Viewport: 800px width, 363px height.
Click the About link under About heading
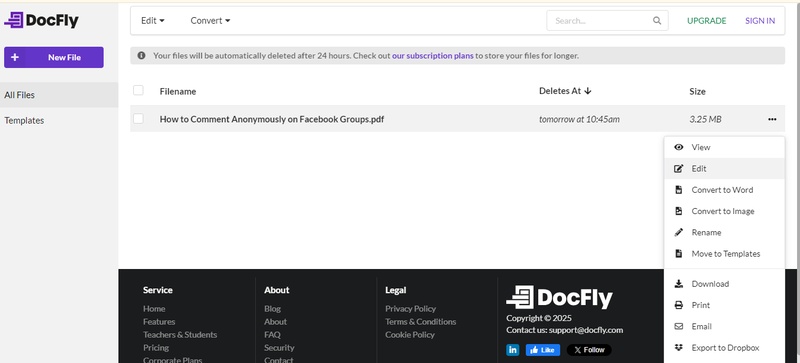pyautogui.click(x=276, y=322)
